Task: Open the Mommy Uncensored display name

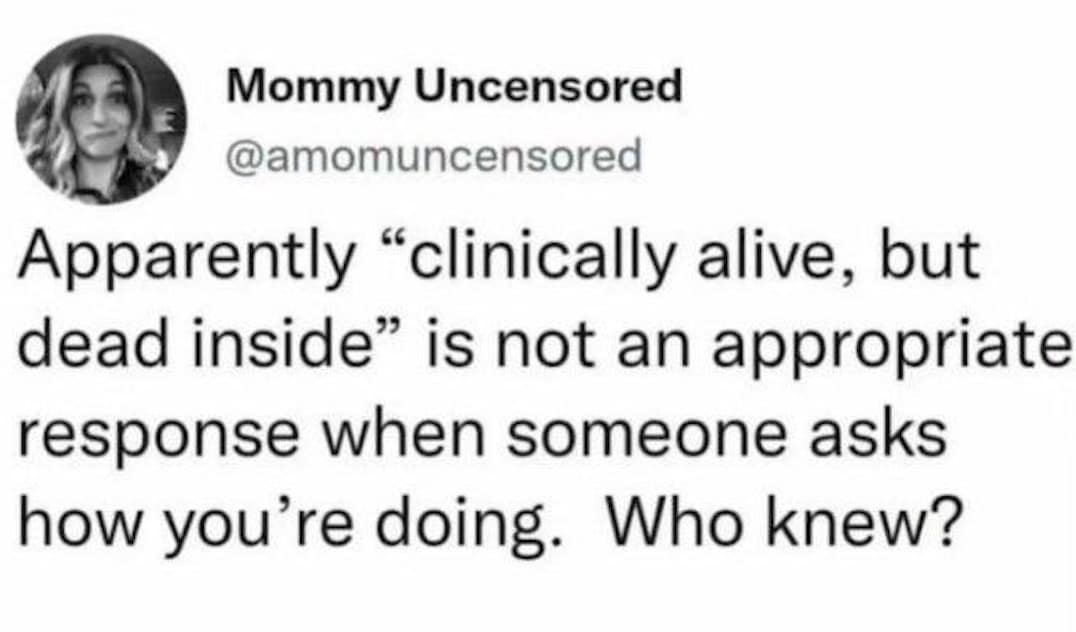Action: (x=455, y=88)
